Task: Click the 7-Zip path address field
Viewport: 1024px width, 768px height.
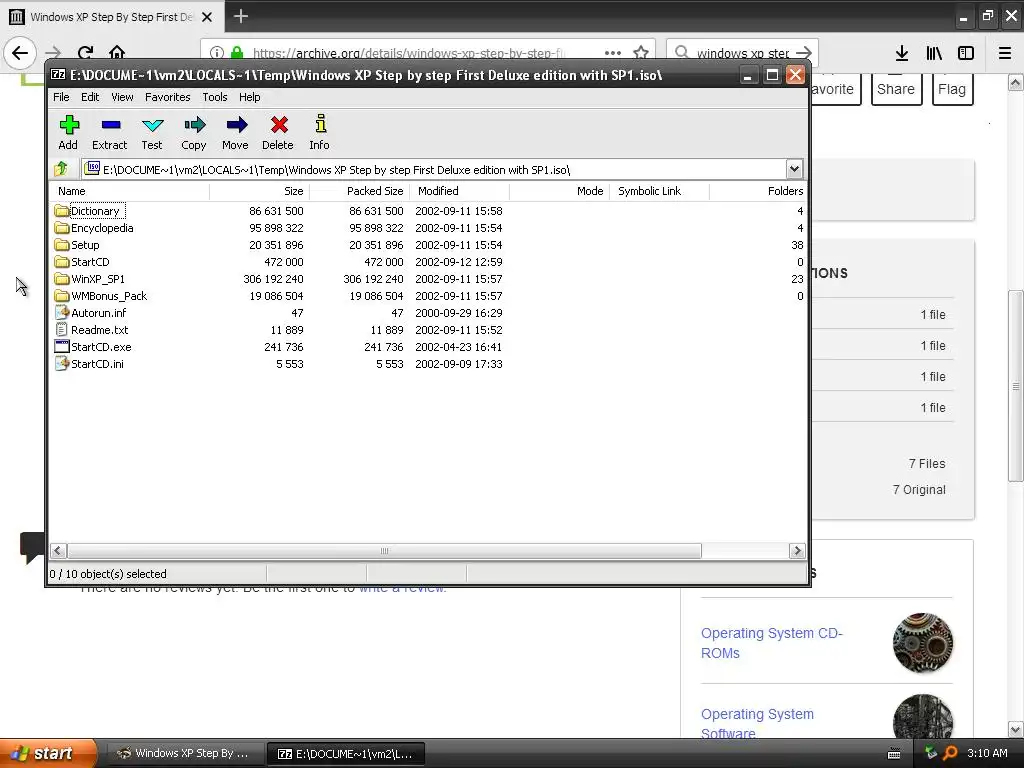Action: (434, 169)
